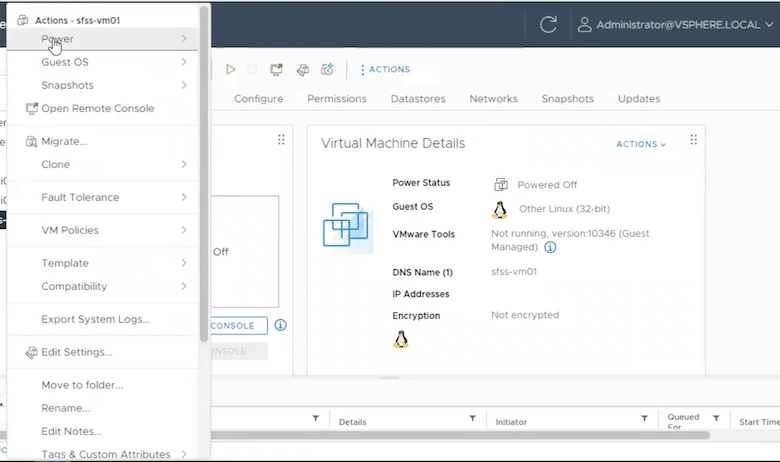Click the Initiator column header

click(511, 422)
